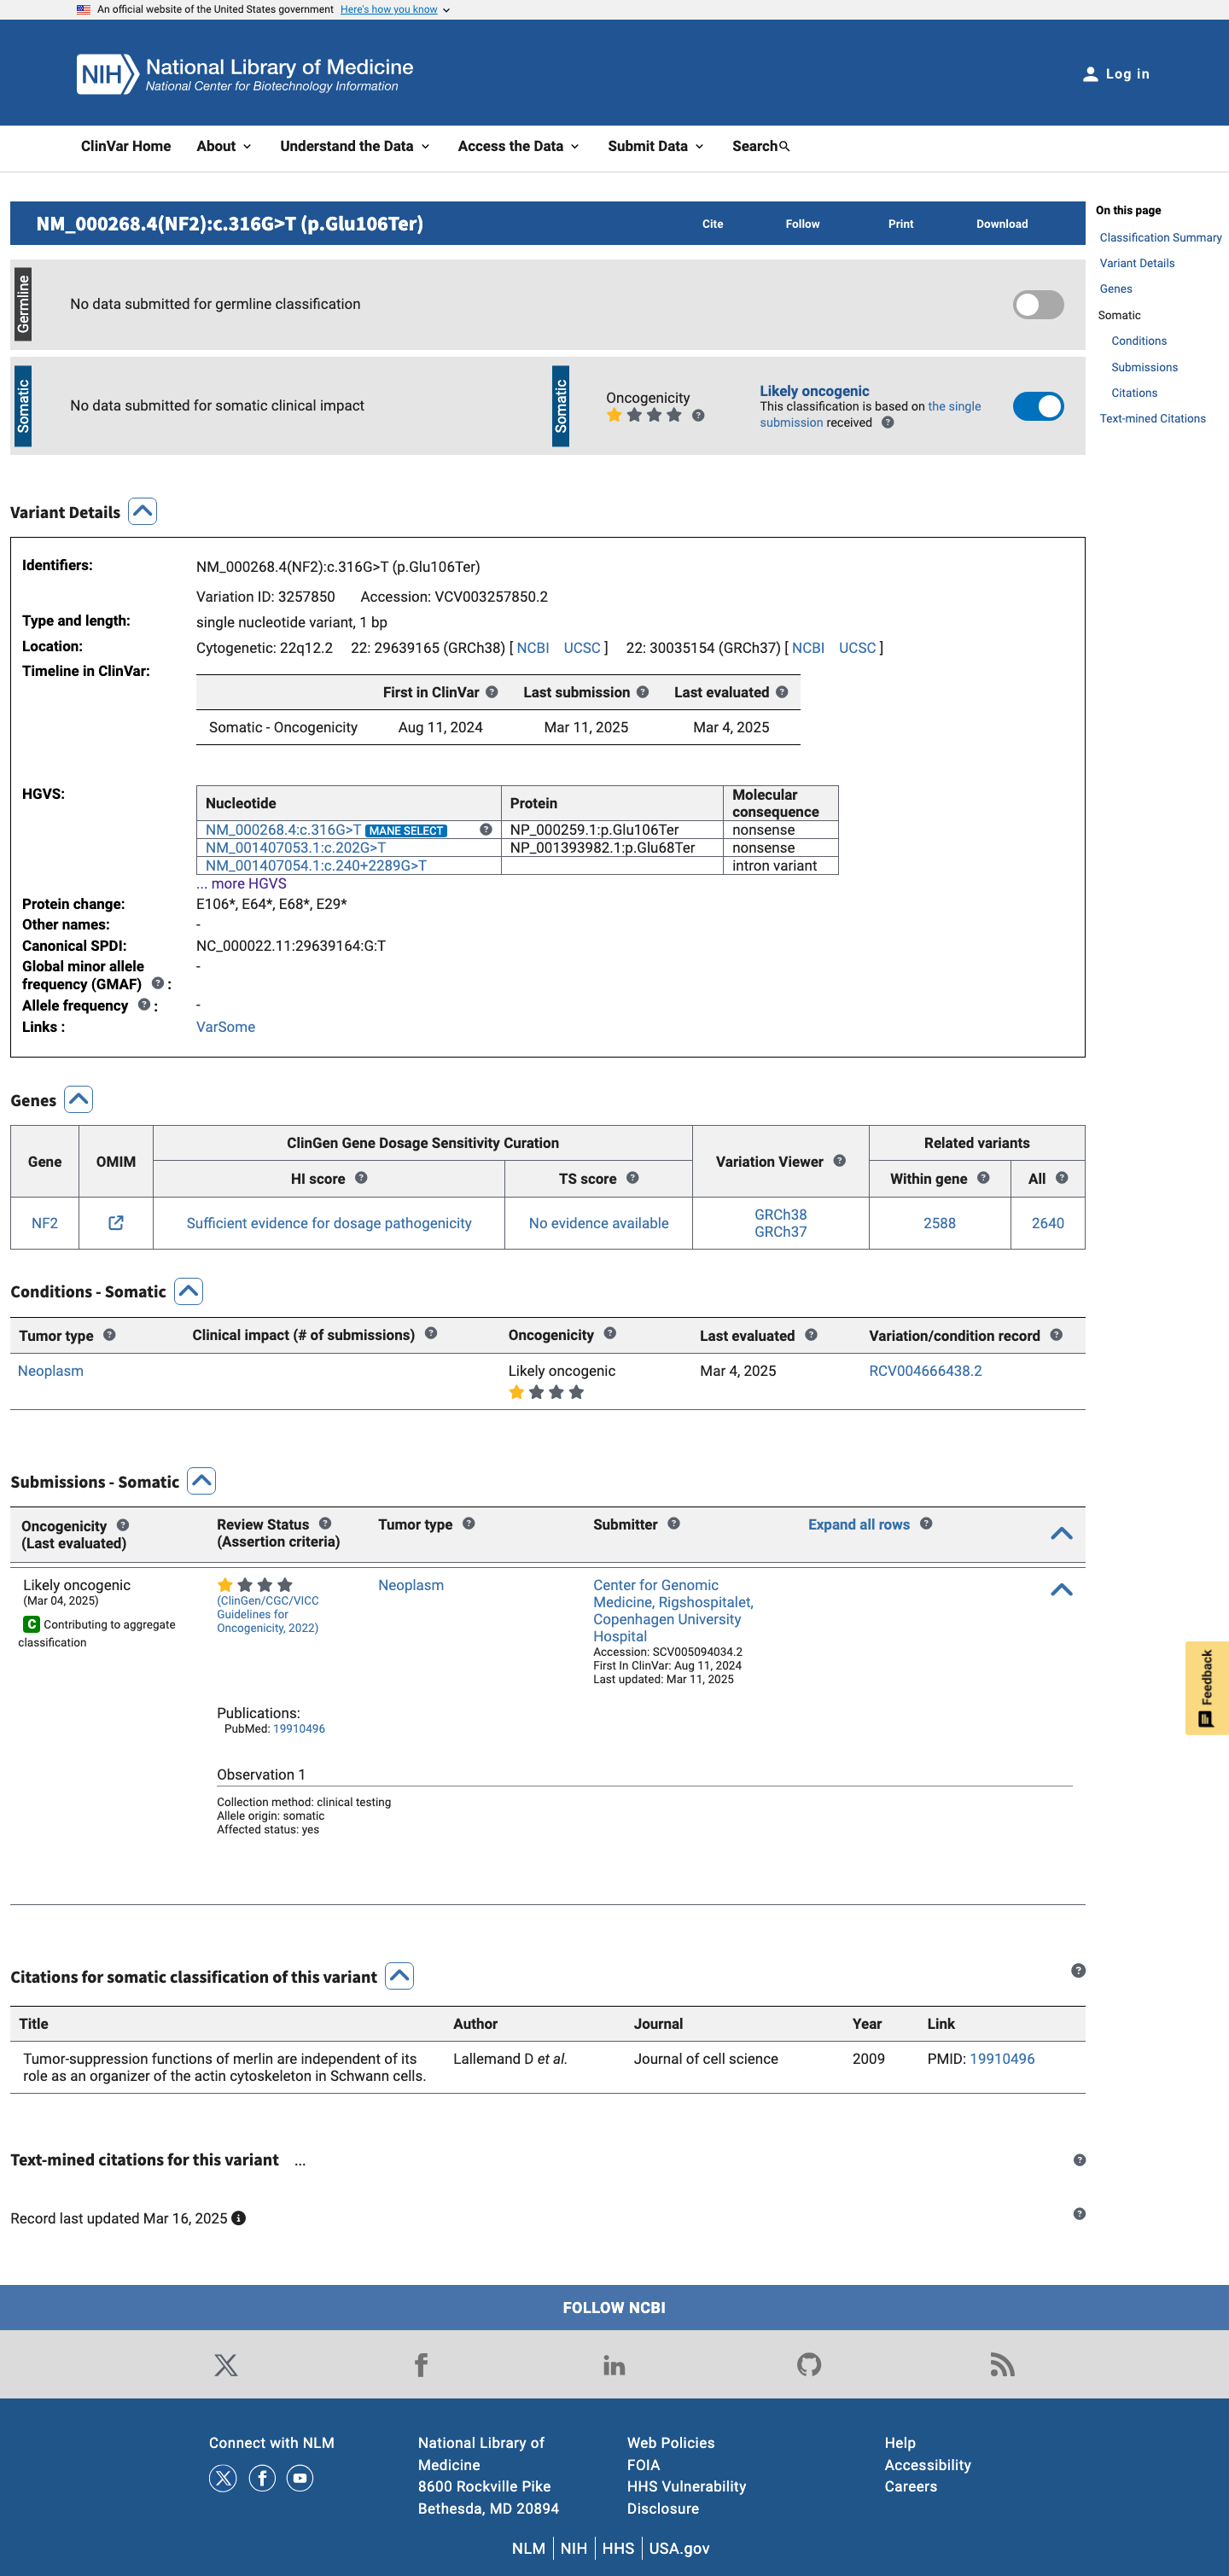This screenshot has width=1229, height=2576.
Task: Click help icon beside Submitter
Action: point(673,1524)
